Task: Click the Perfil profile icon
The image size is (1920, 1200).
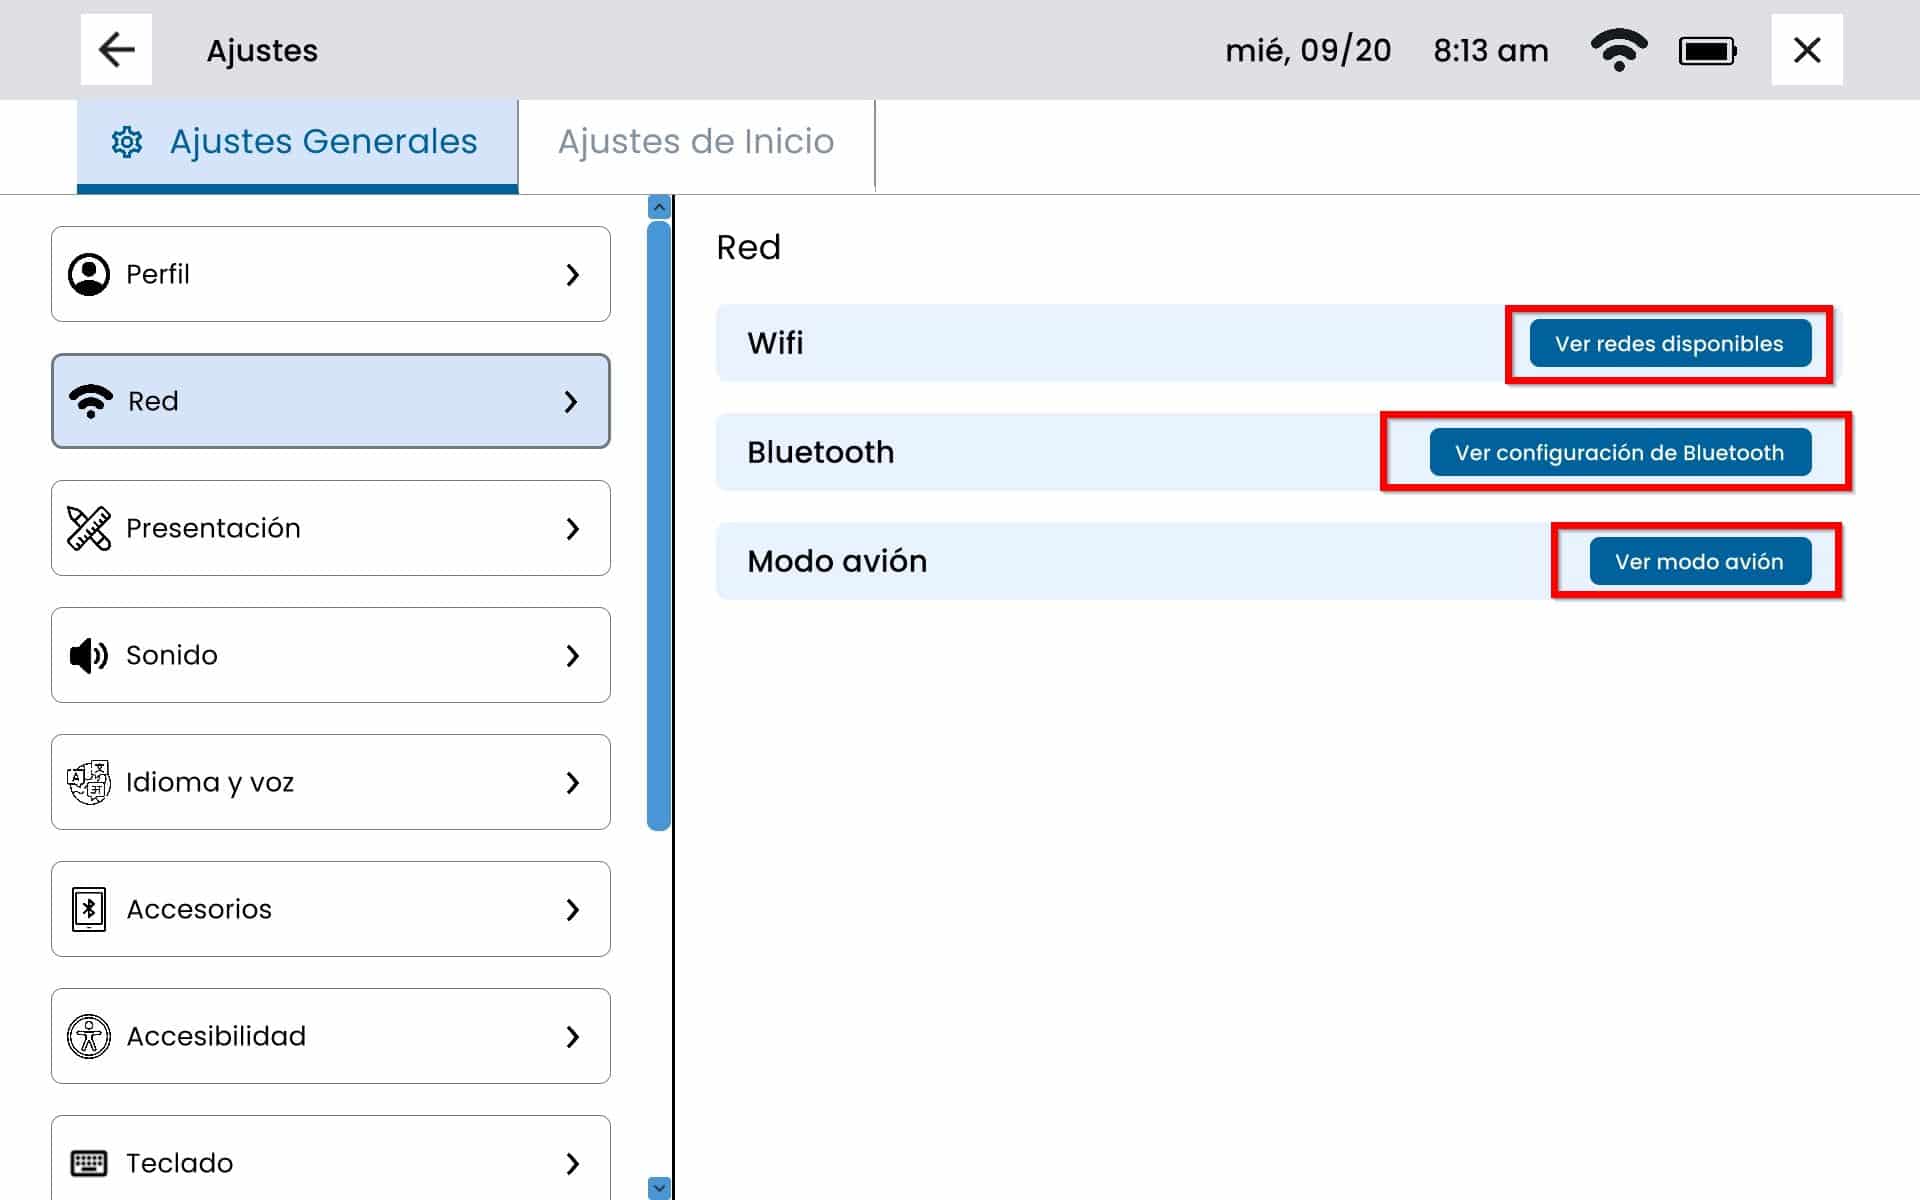Action: [89, 274]
